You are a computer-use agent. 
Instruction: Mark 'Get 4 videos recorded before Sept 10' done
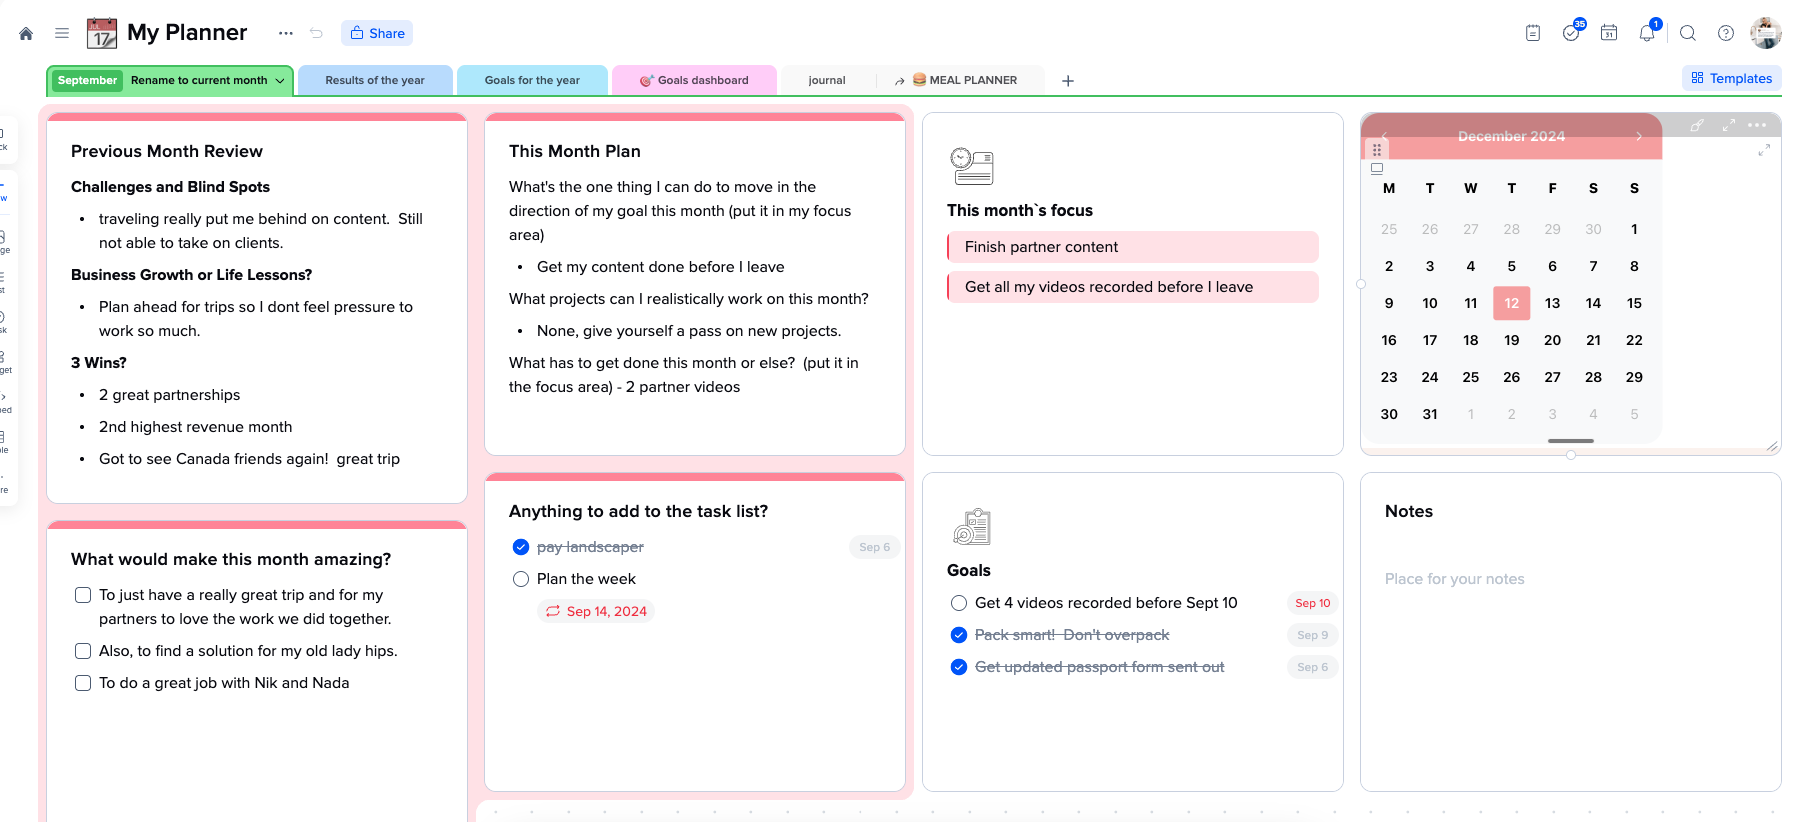tap(959, 603)
